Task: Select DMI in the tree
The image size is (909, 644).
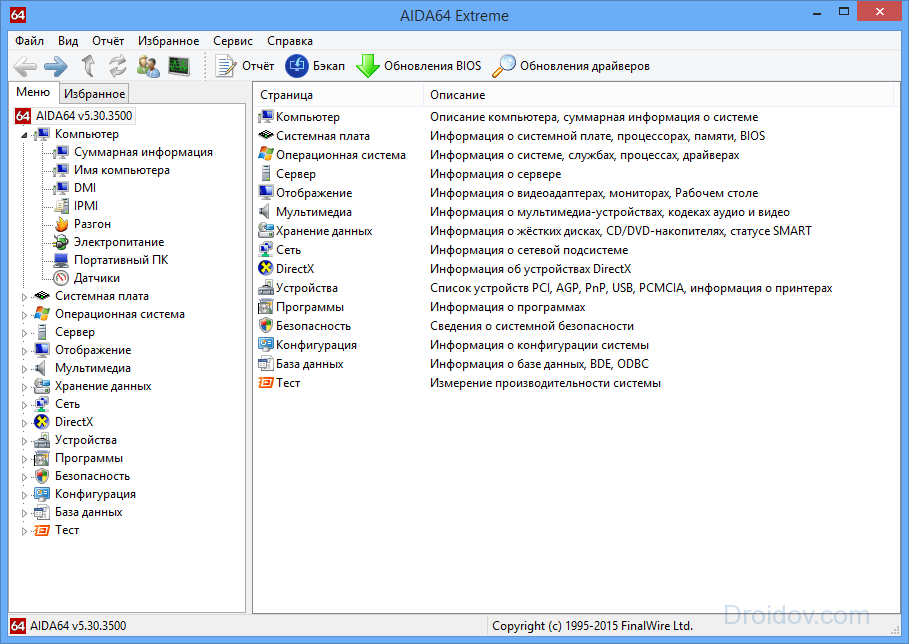Action: coord(85,188)
